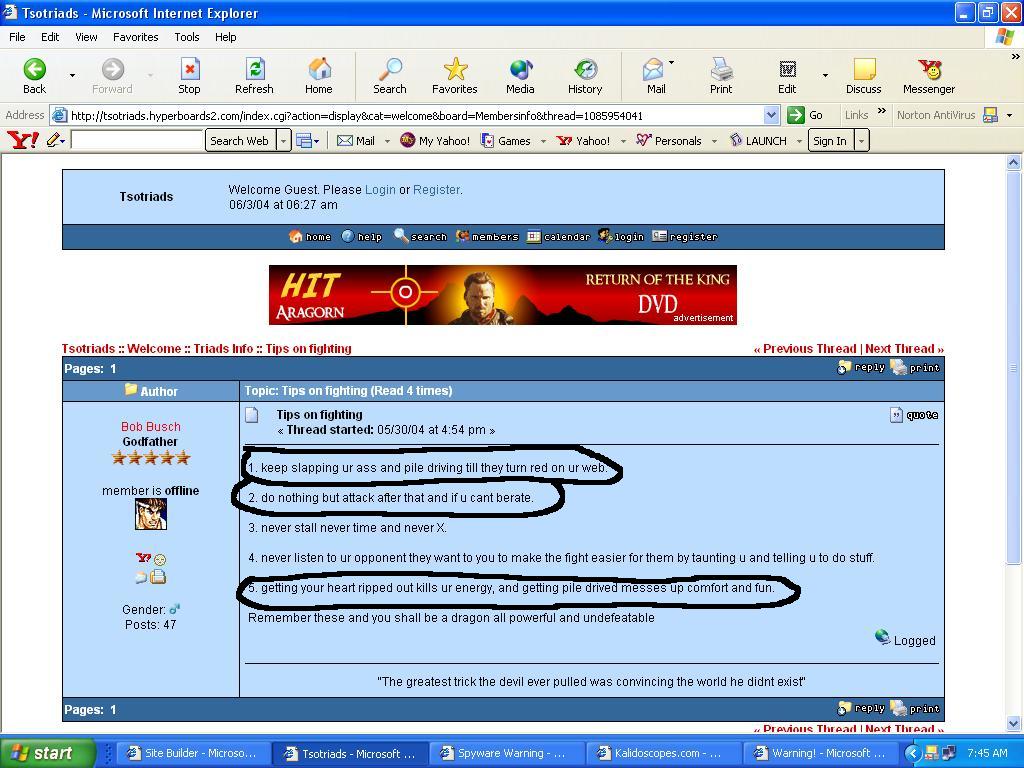
Task: Click the forum home nav icon
Action: click(x=310, y=236)
